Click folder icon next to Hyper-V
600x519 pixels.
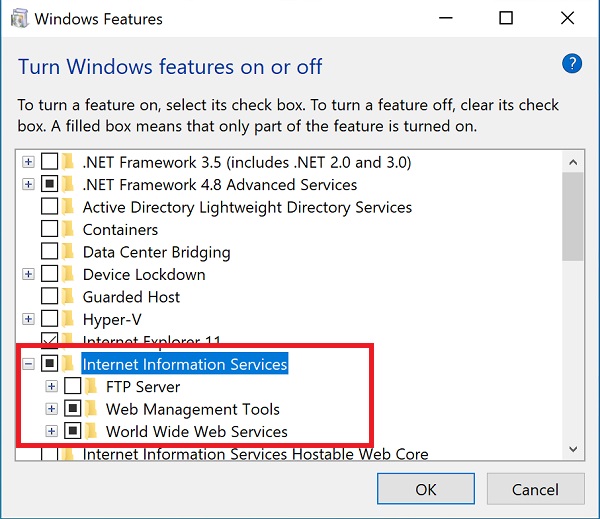click(68, 319)
